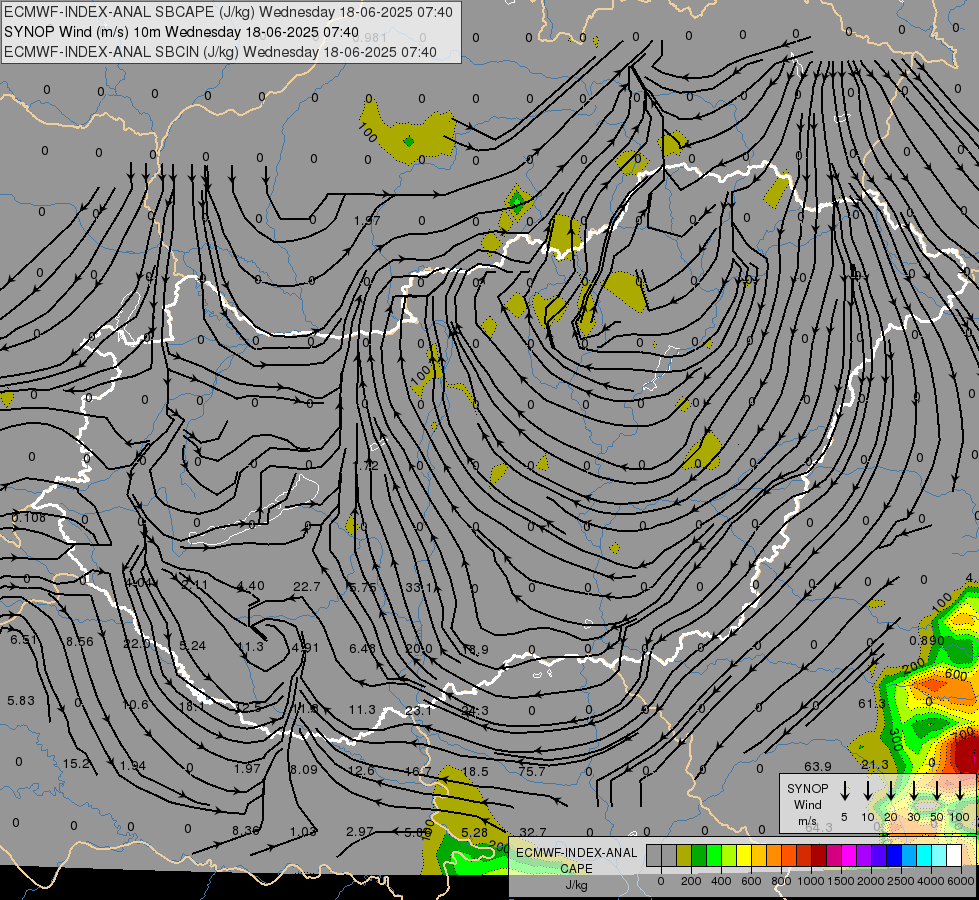The width and height of the screenshot is (979, 900).
Task: Click the CAPE label in the colour legend
Action: [576, 869]
